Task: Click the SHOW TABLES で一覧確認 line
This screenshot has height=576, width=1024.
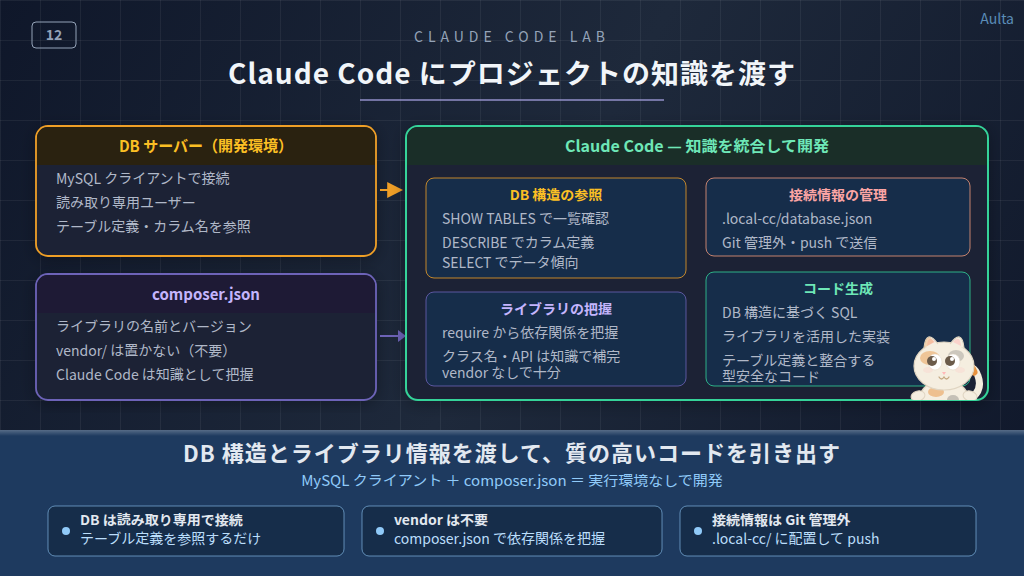Action: coord(525,218)
